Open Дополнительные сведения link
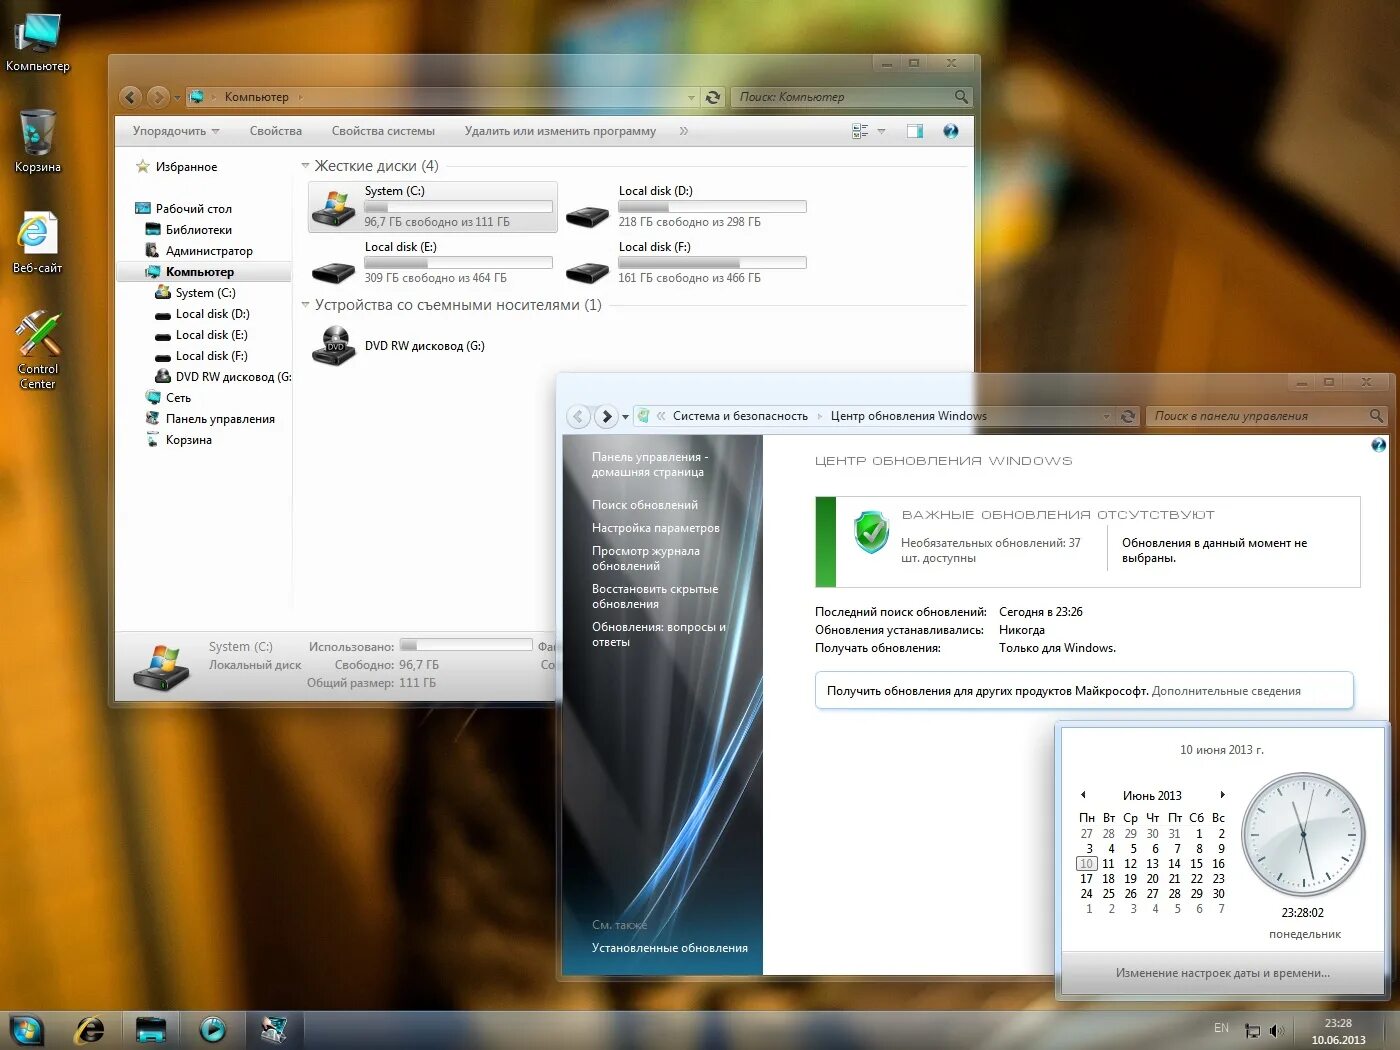 (x=1226, y=691)
